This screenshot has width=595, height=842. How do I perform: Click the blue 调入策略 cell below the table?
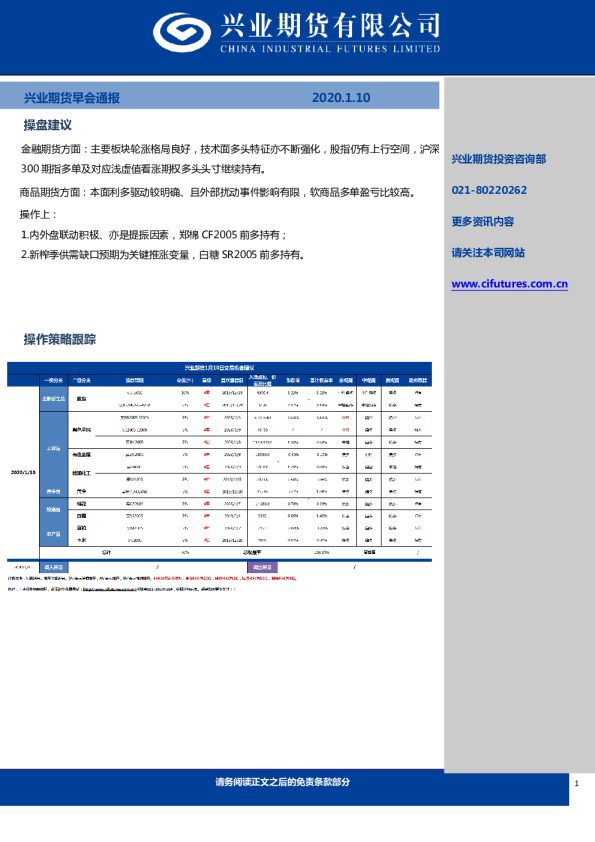pos(54,567)
